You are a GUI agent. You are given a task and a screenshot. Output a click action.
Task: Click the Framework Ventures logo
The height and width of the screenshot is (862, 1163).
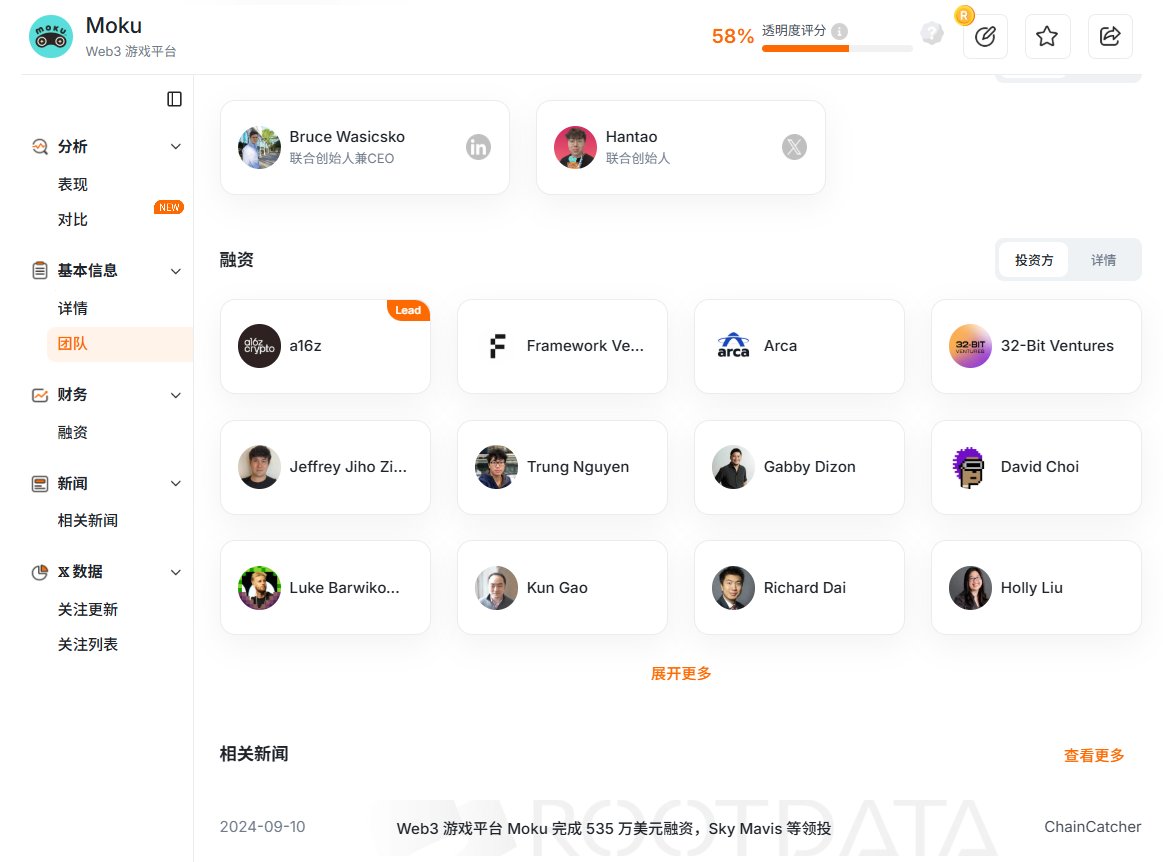pos(497,346)
